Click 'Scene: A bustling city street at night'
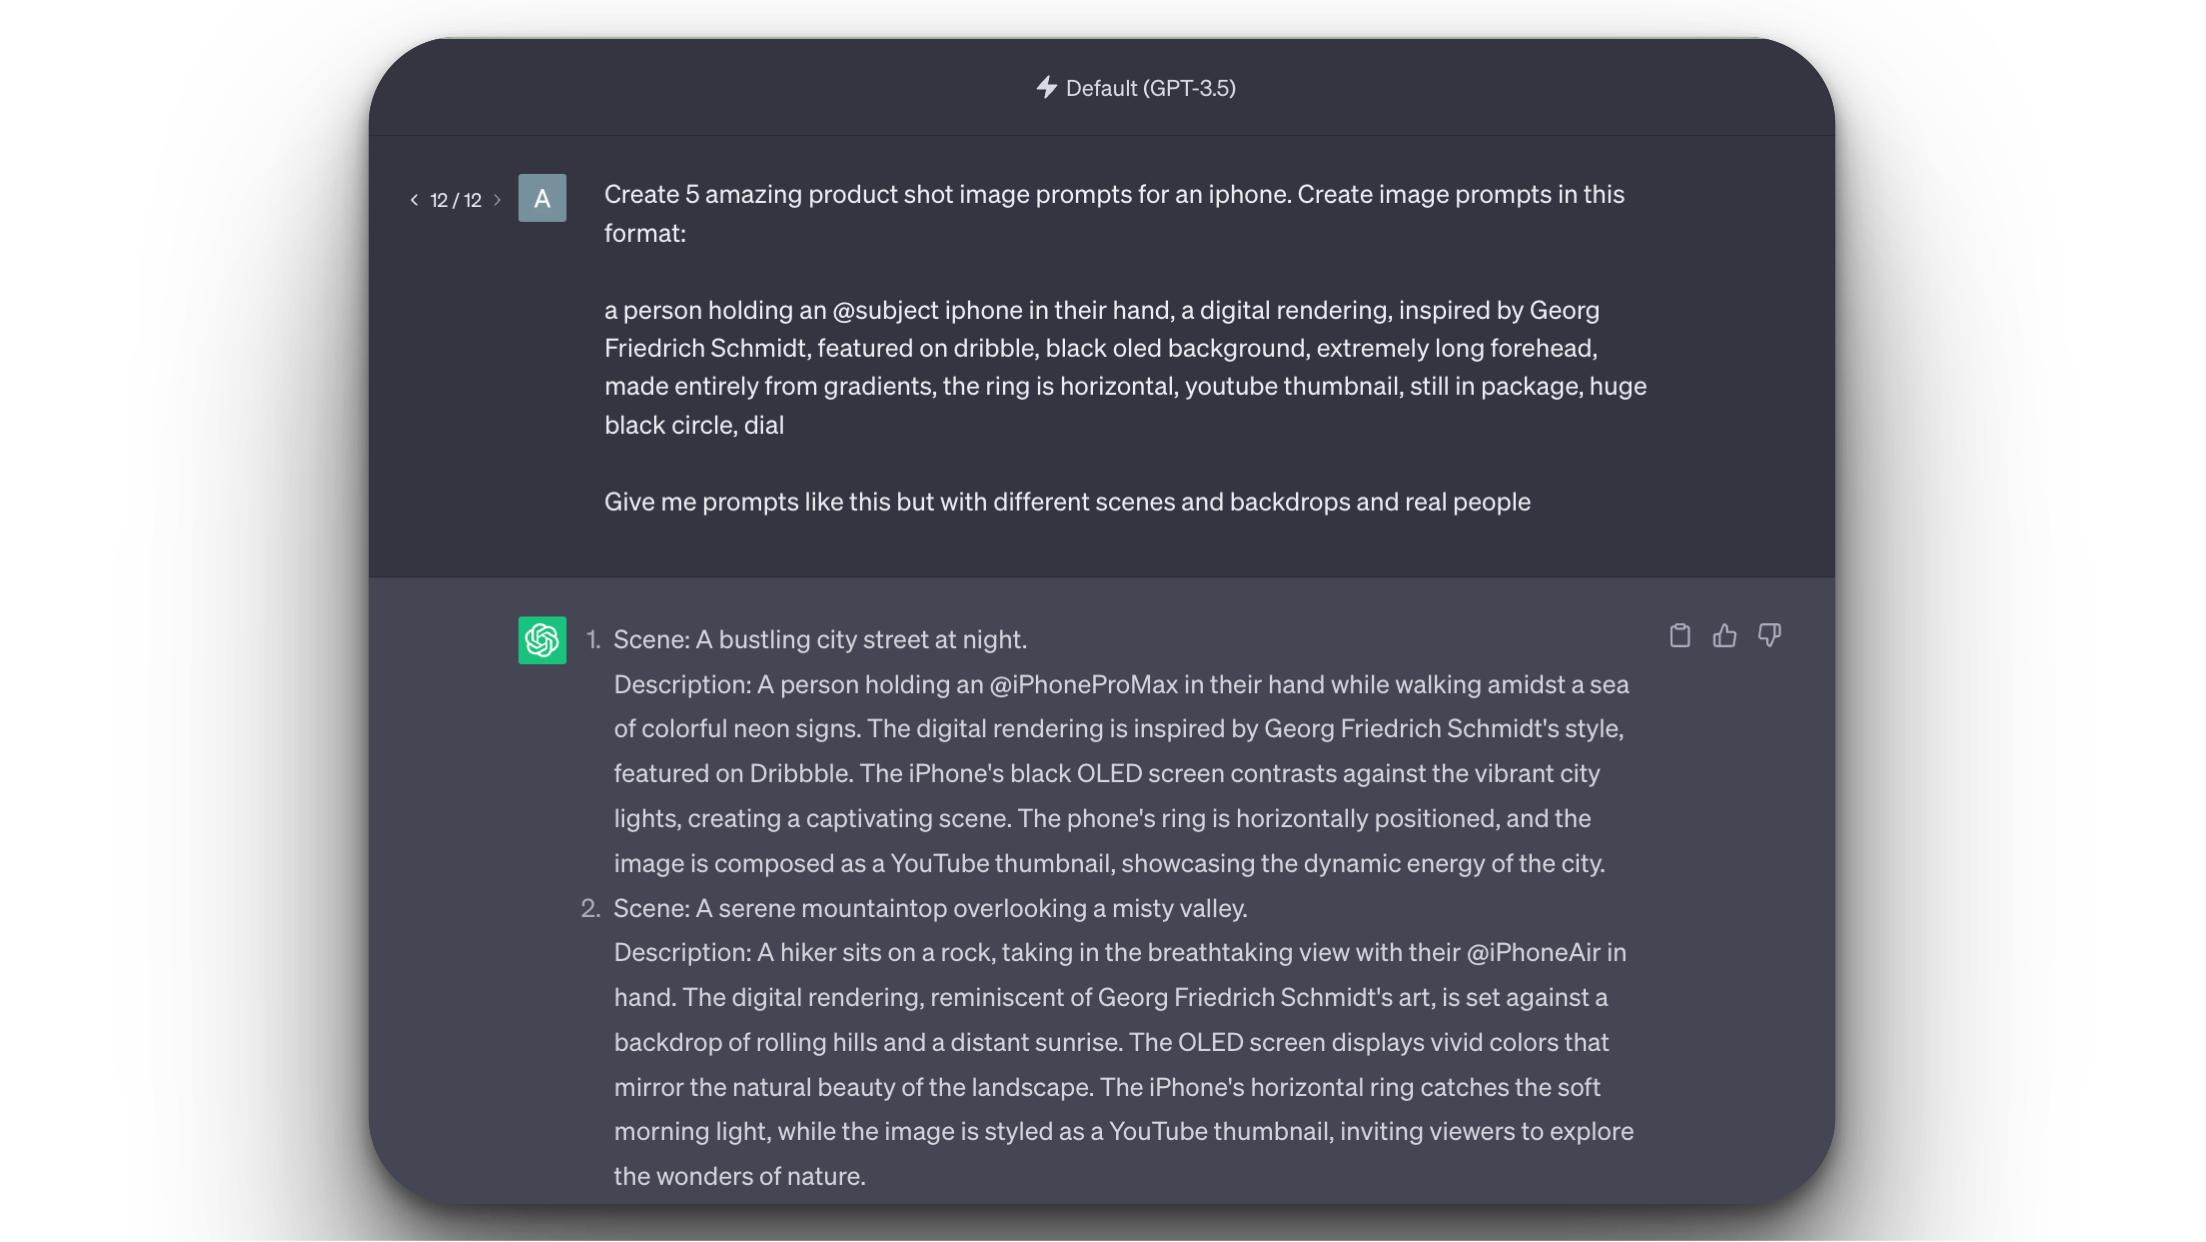Image resolution: width=2206 pixels, height=1242 pixels. tap(820, 639)
